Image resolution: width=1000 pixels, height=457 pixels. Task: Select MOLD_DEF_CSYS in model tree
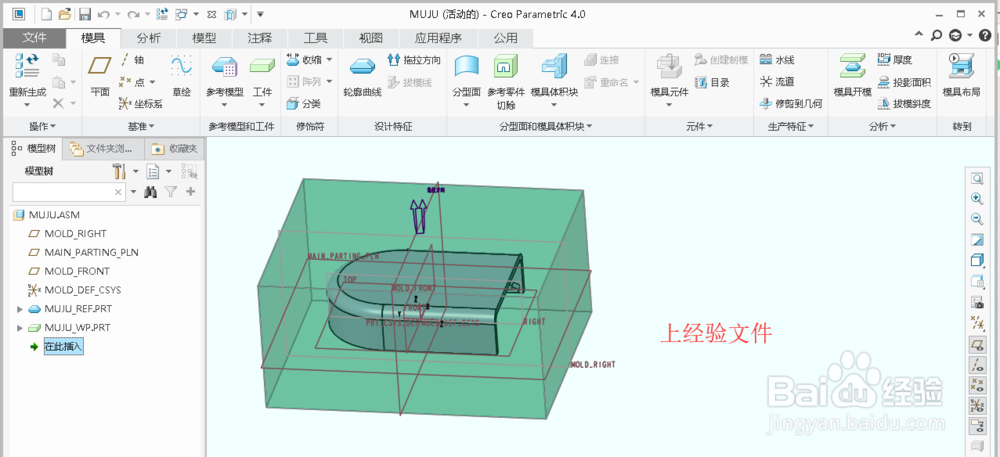click(x=82, y=290)
